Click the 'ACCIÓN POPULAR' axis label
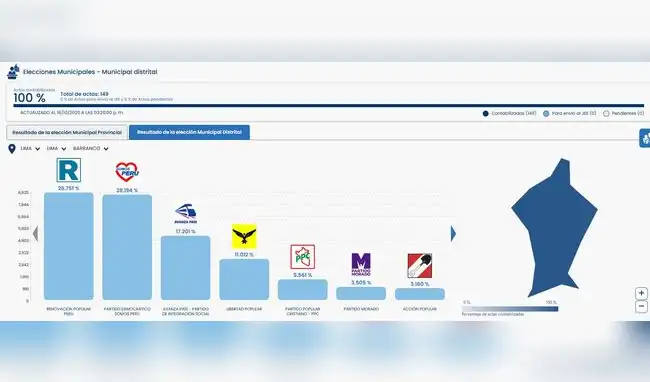Viewport: 650px width, 382px height. click(x=420, y=309)
